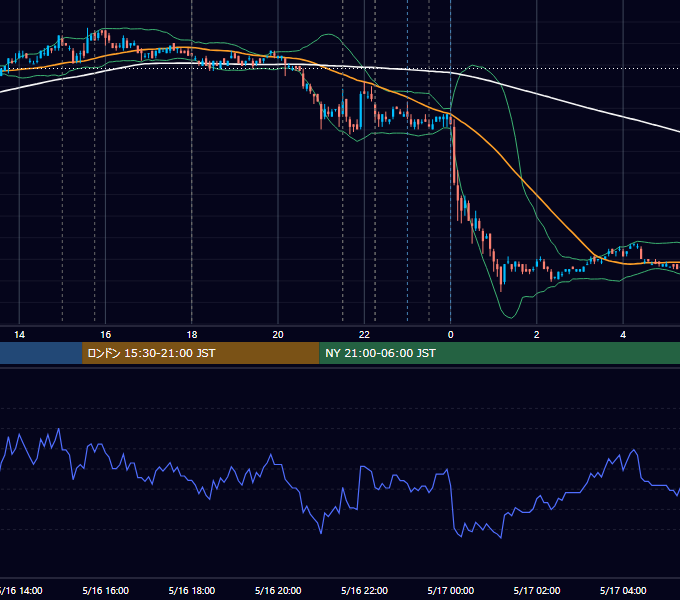Screen dimensions: 680x600
Task: Click the 5/17 04:00 date label
Action: coord(623,590)
